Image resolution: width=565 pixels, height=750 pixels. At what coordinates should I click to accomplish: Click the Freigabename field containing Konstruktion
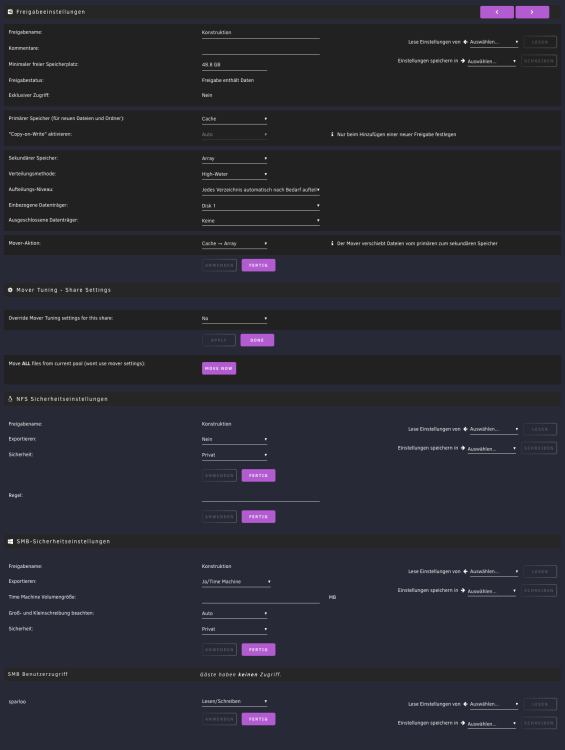[260, 33]
